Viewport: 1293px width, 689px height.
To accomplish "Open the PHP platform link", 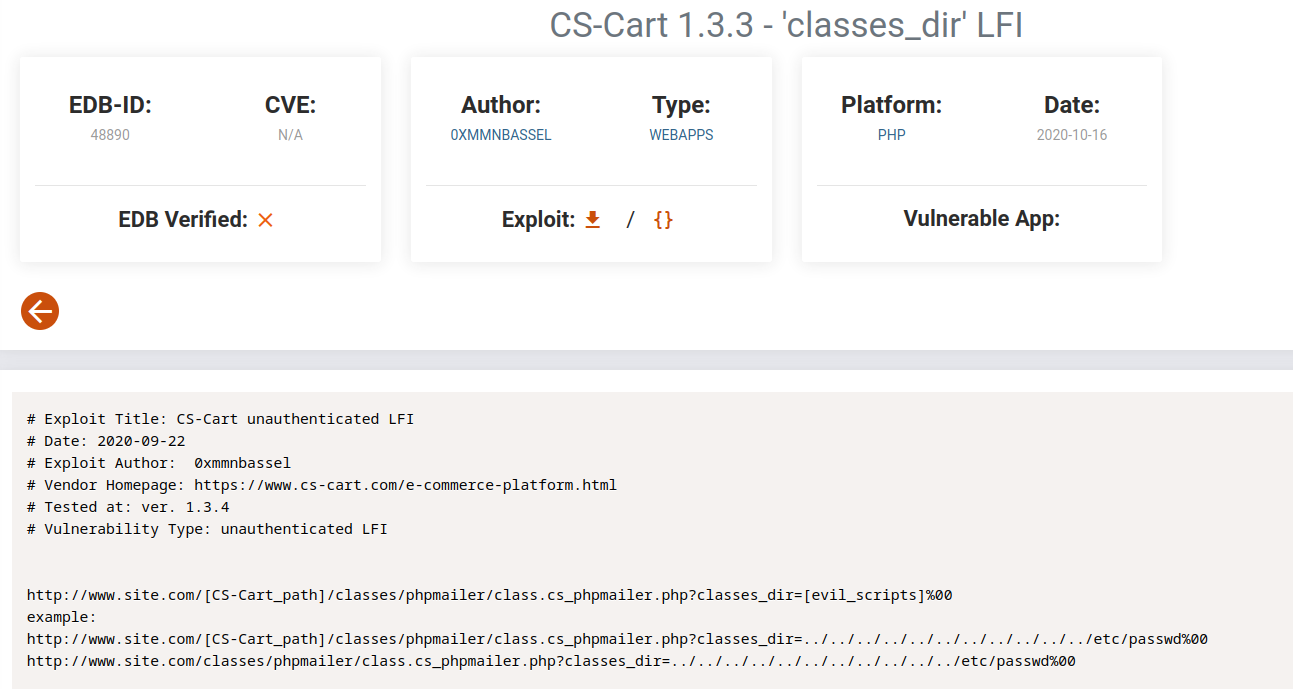I will (x=892, y=135).
